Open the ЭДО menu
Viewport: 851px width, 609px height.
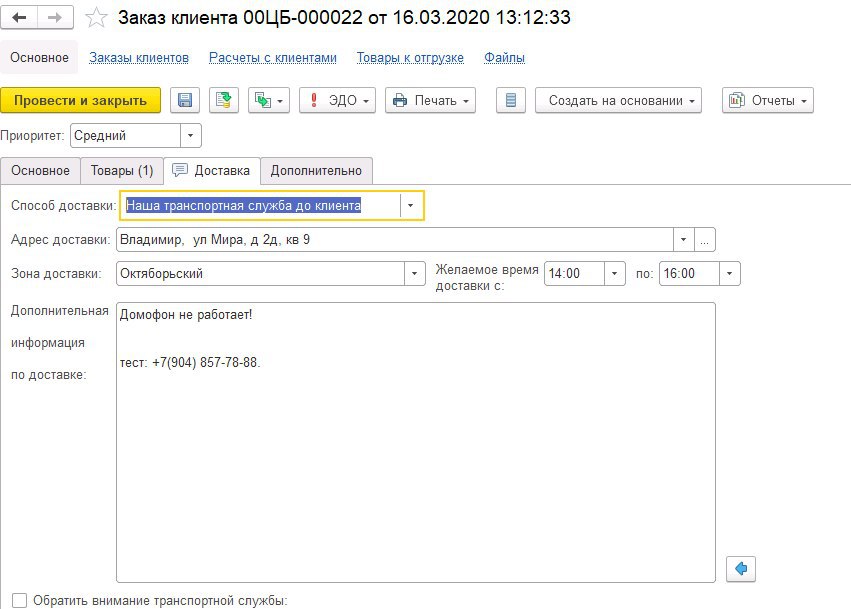click(x=337, y=100)
